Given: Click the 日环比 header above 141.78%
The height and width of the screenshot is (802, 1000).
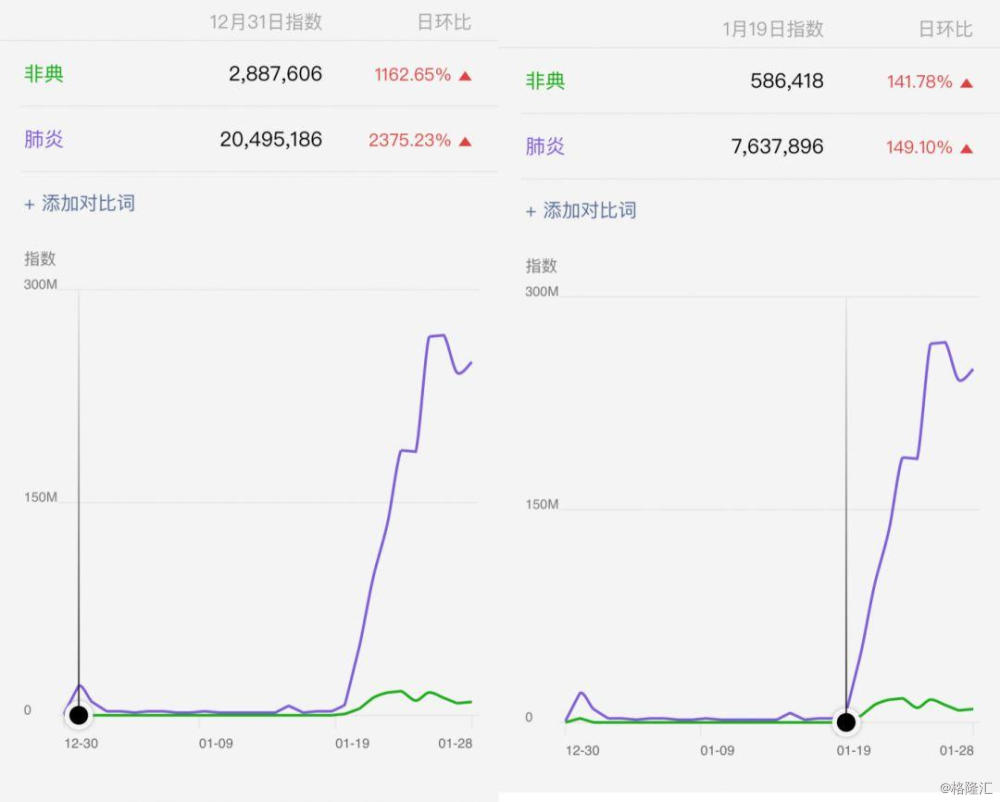Looking at the screenshot, I should click(x=945, y=29).
